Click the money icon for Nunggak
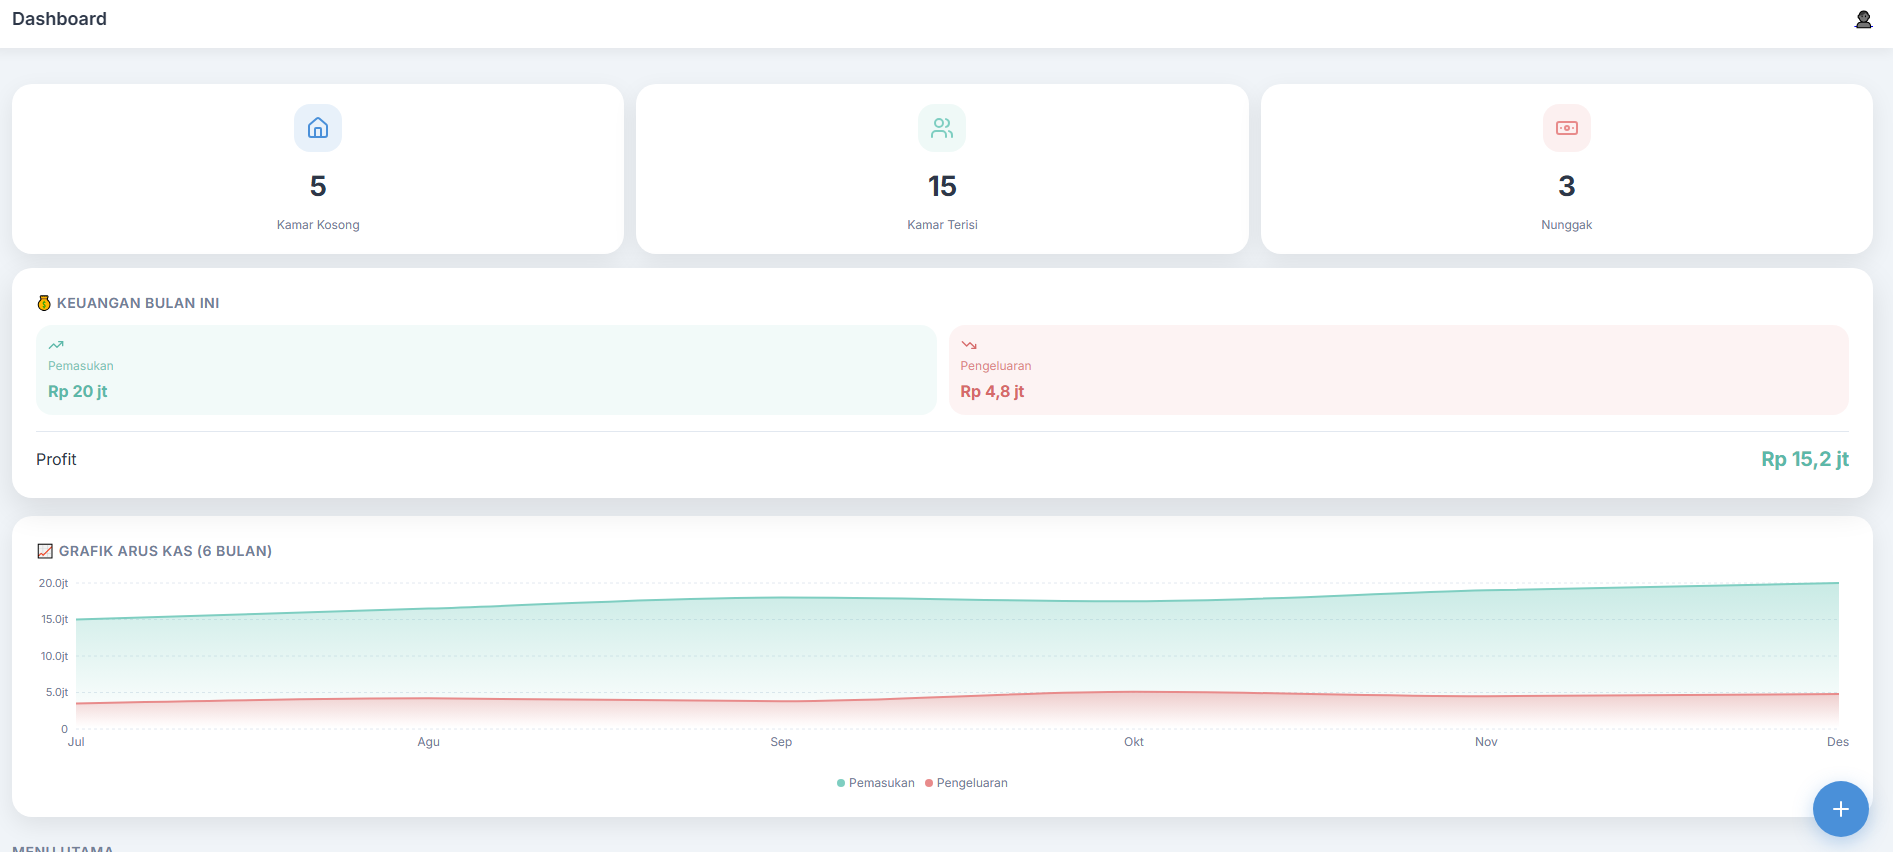Image resolution: width=1893 pixels, height=852 pixels. click(1566, 128)
